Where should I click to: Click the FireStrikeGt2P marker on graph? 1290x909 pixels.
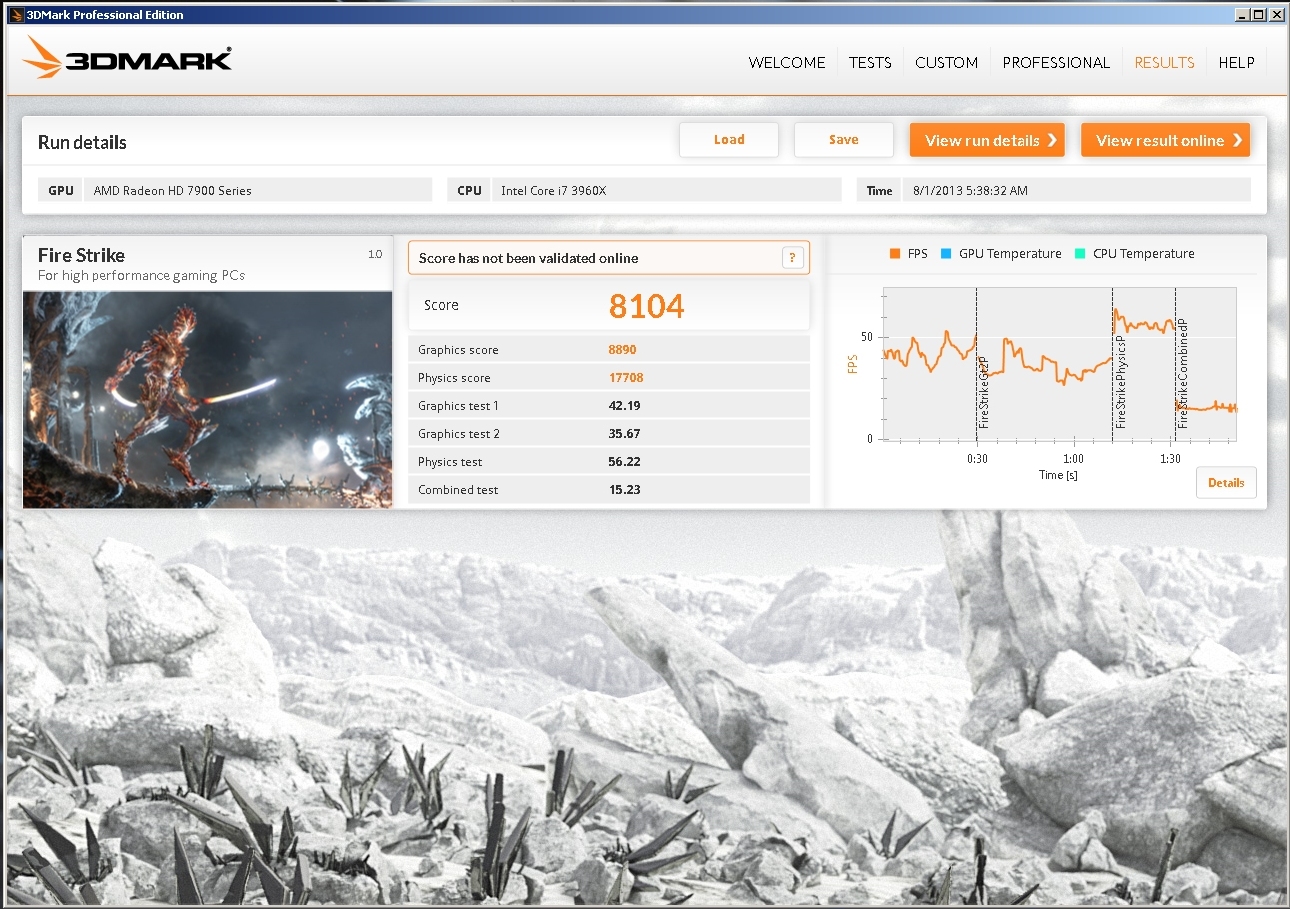pos(984,392)
